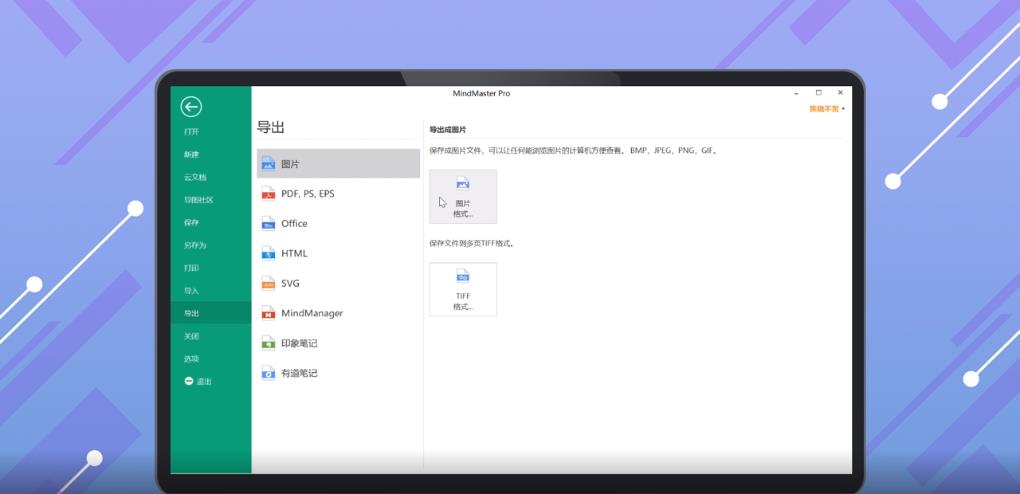Pick the SVG export icon
Screen dimensions: 1020x494
point(268,283)
